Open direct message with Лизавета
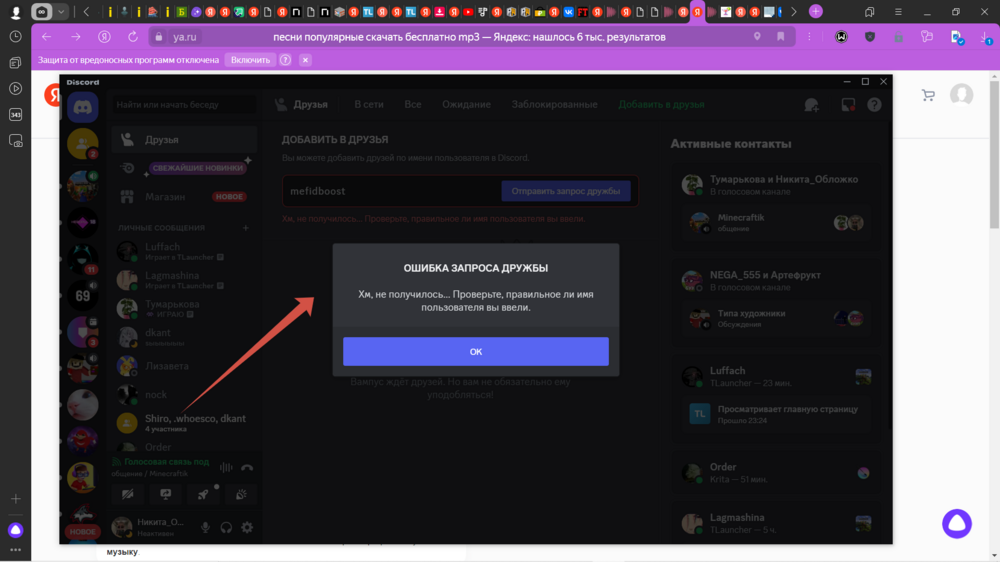 tap(185, 366)
